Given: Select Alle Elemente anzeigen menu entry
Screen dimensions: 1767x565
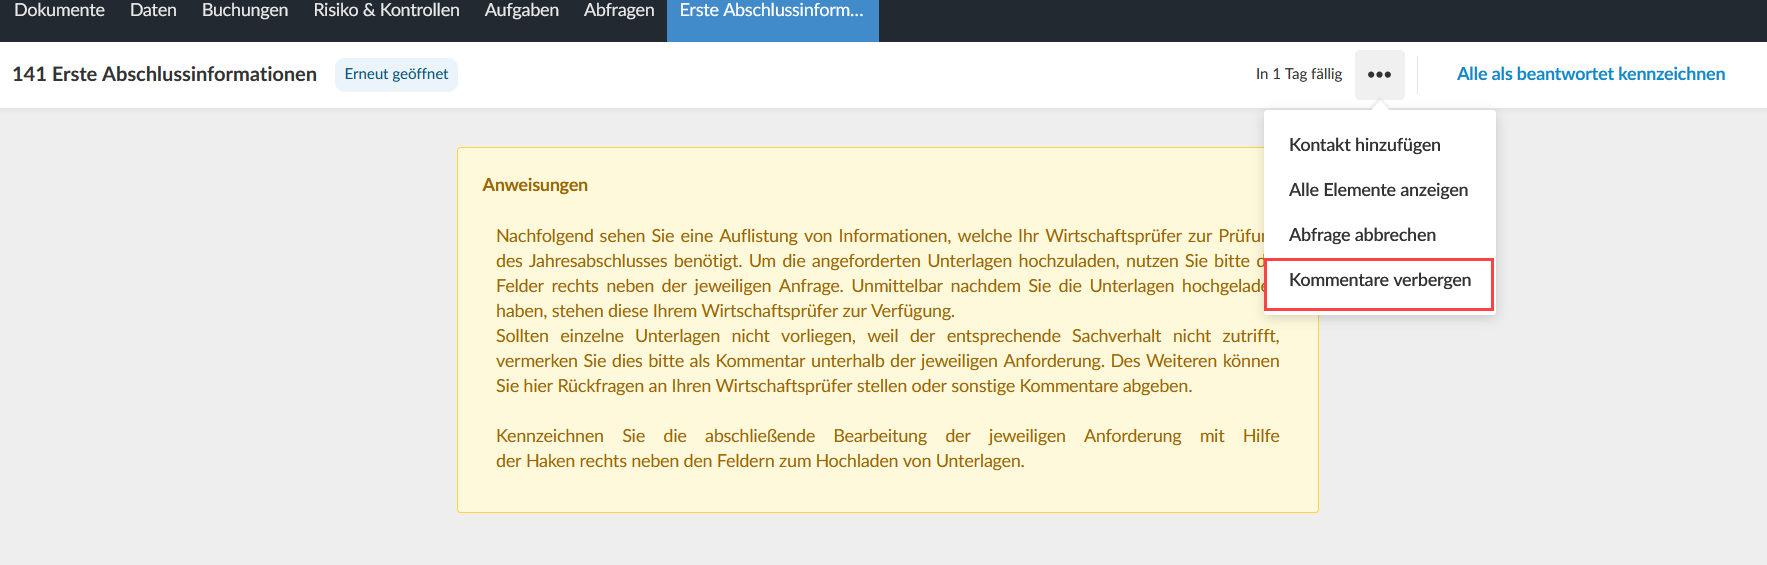Looking at the screenshot, I should 1380,190.
